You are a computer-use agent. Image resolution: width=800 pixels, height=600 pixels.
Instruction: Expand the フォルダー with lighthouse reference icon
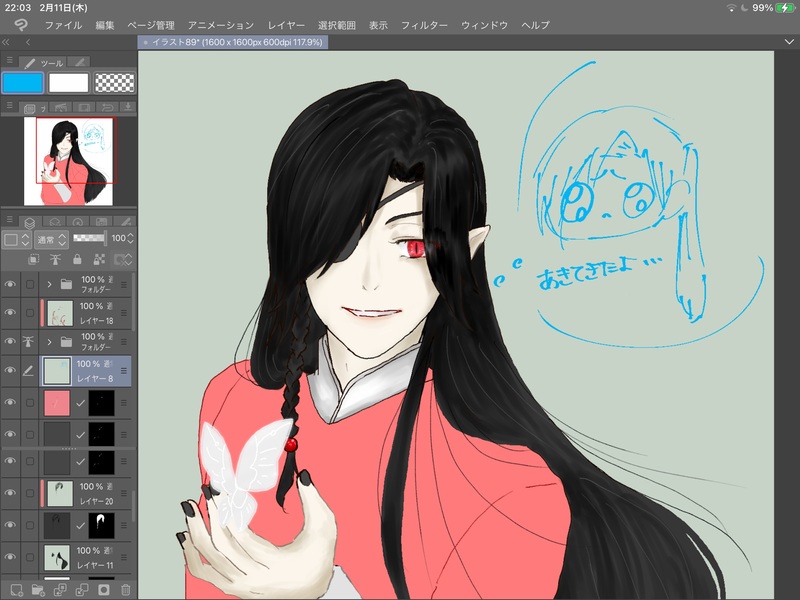pyautogui.click(x=49, y=341)
